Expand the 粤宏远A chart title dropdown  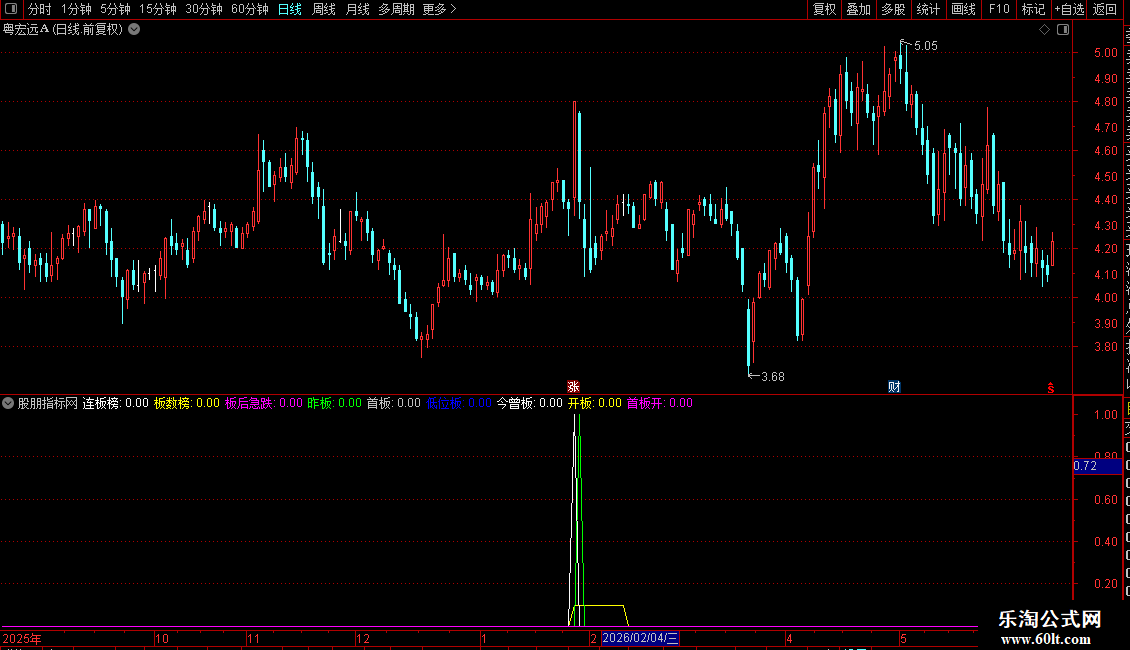[x=134, y=30]
